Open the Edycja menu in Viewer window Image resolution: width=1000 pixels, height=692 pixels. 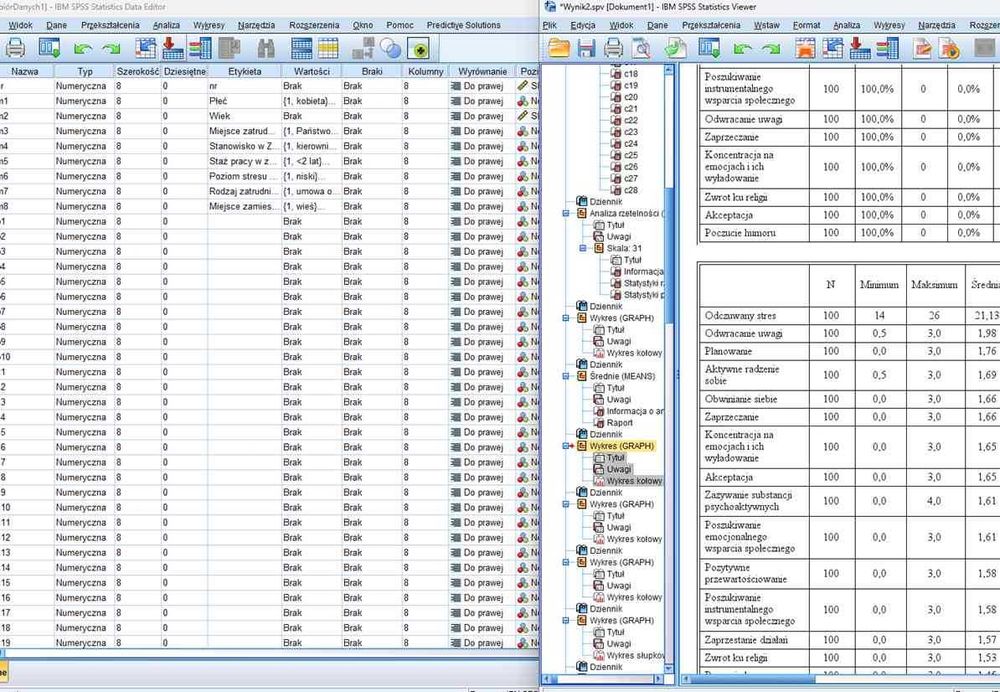pyautogui.click(x=583, y=26)
